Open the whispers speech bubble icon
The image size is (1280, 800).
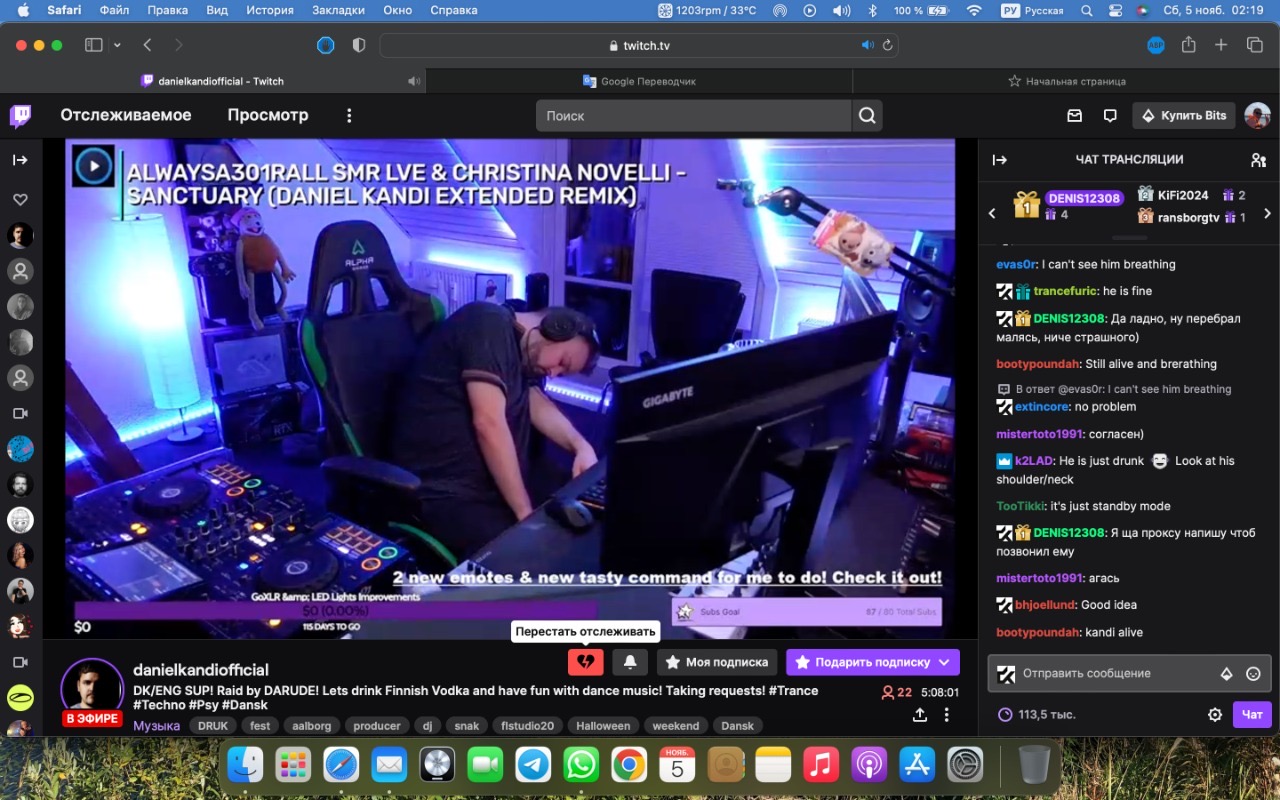pyautogui.click(x=1110, y=116)
